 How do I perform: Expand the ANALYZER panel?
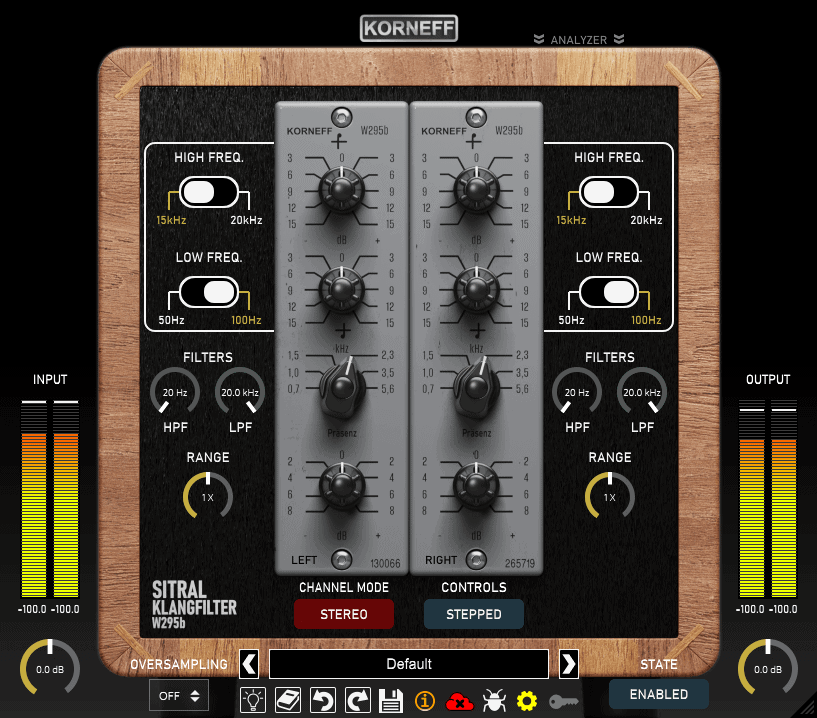tap(579, 40)
